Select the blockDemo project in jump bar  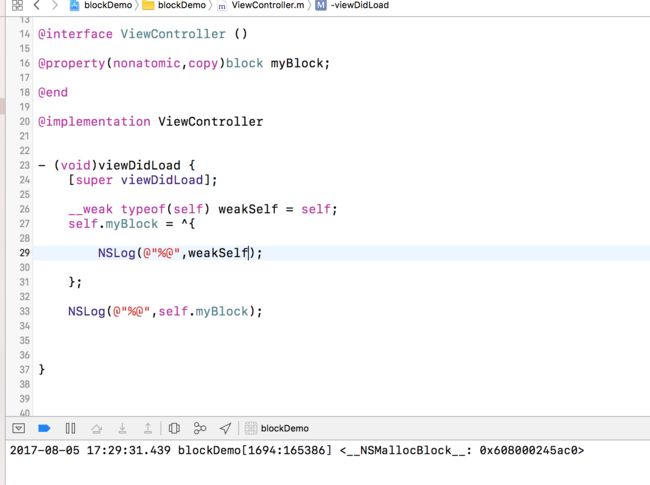[101, 5]
